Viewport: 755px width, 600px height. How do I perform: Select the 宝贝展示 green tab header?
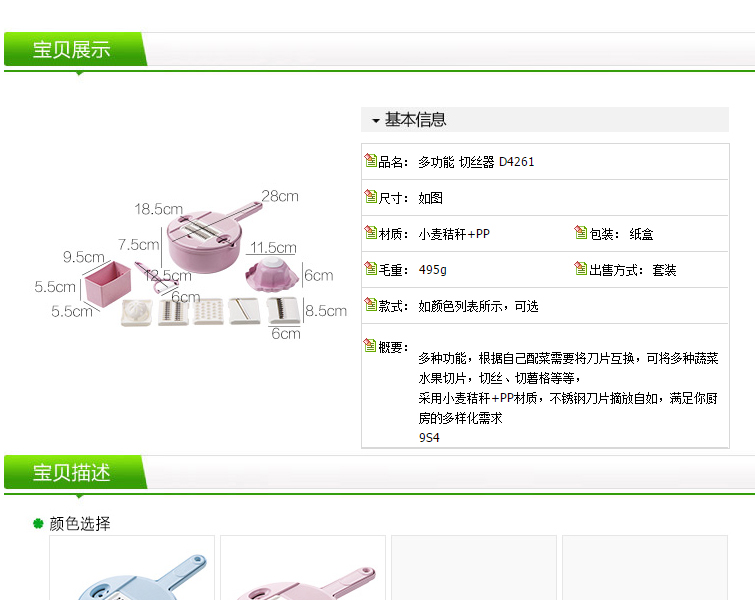(x=75, y=49)
